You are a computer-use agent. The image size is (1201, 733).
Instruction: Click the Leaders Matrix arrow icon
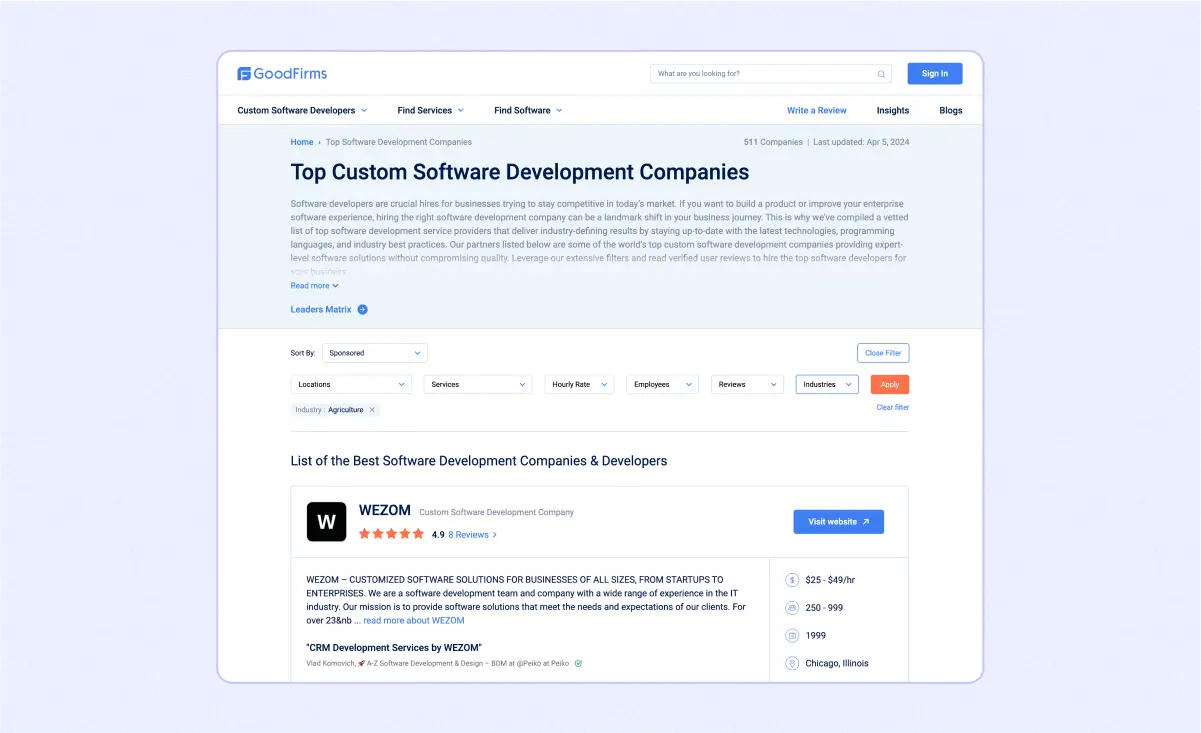[362, 310]
